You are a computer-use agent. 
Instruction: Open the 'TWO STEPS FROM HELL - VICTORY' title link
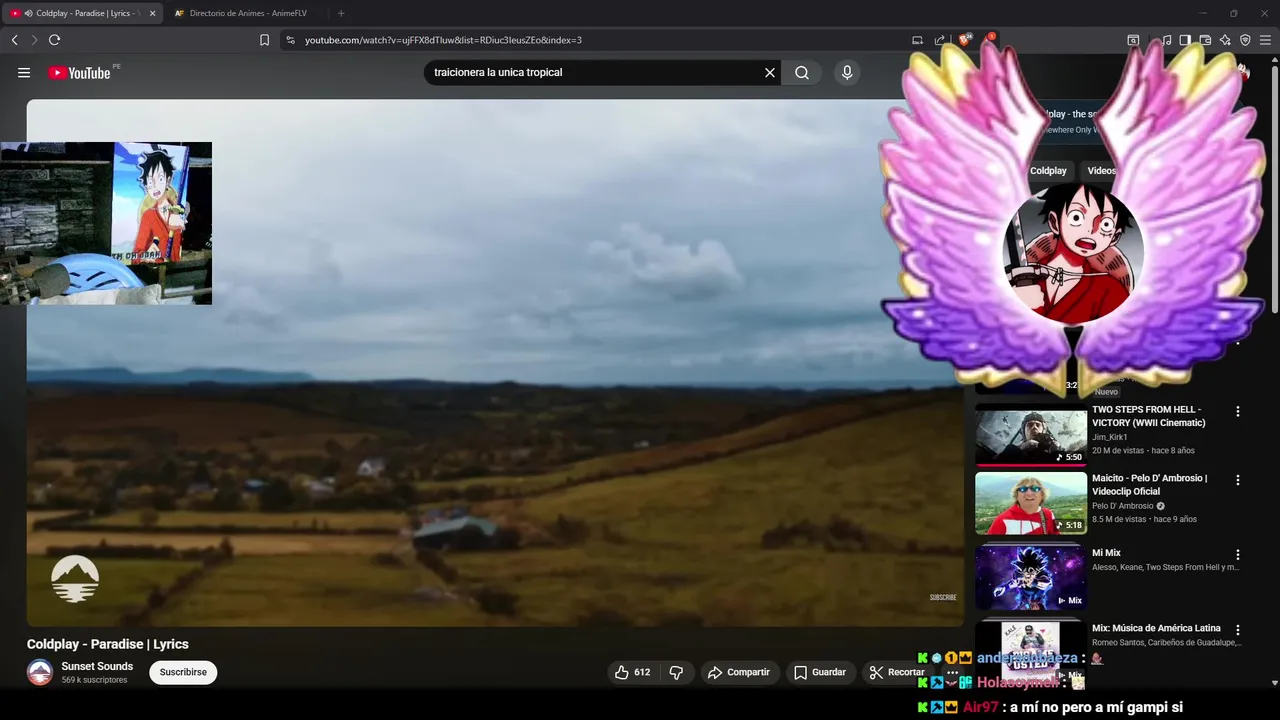pos(1149,416)
